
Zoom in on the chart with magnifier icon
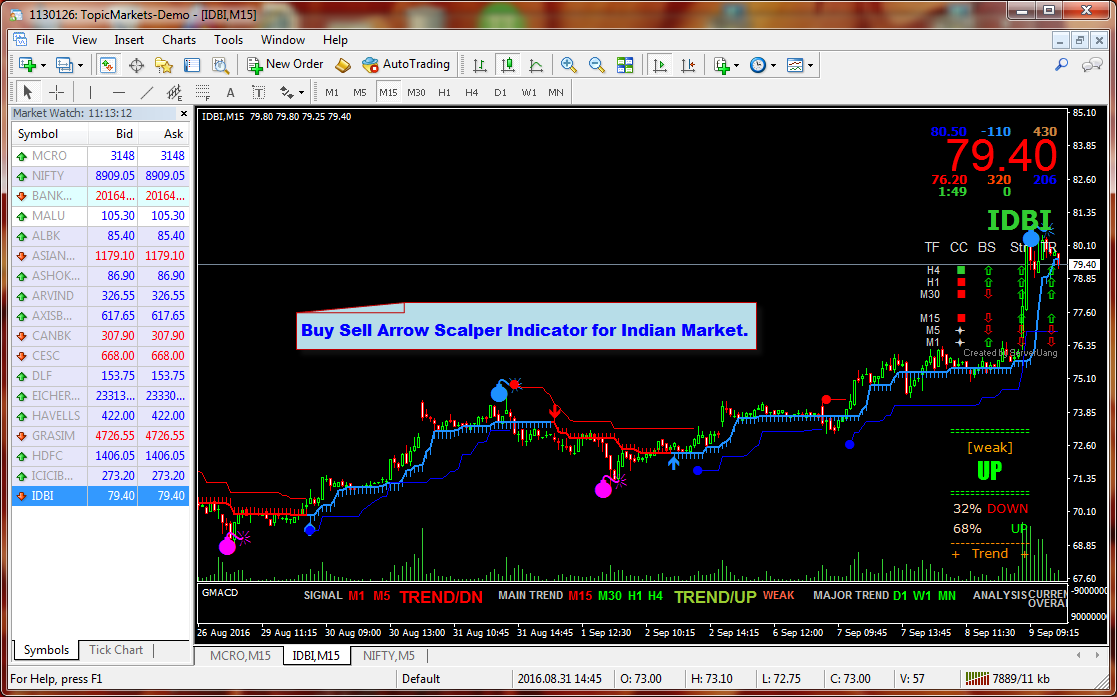click(567, 64)
